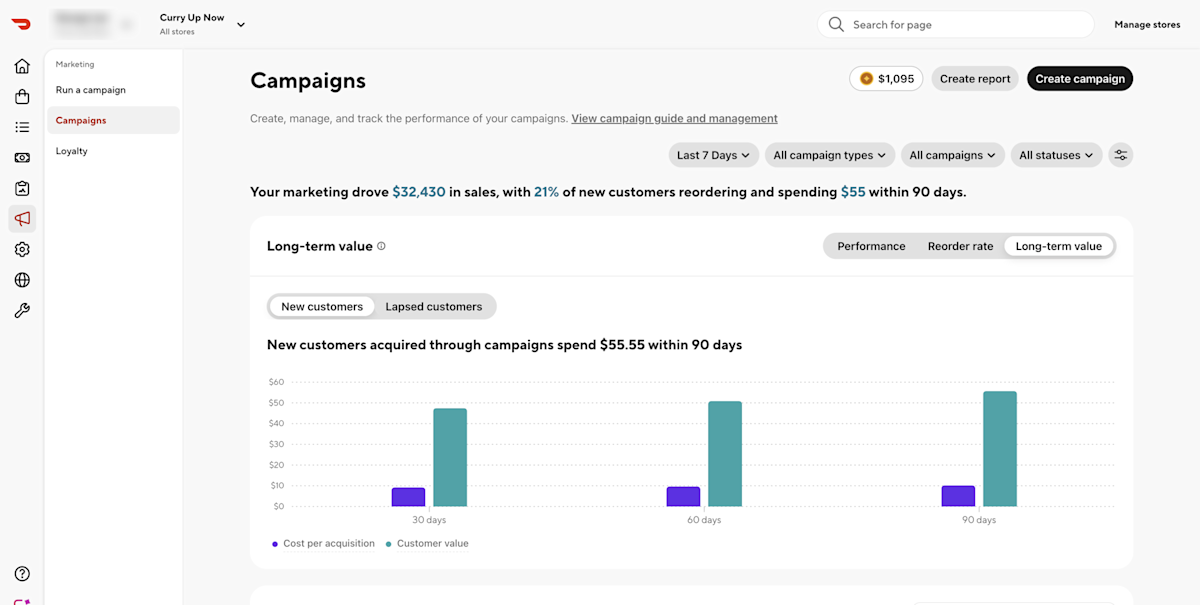Select the New customers segment
Viewport: 1200px width, 605px height.
tap(322, 307)
